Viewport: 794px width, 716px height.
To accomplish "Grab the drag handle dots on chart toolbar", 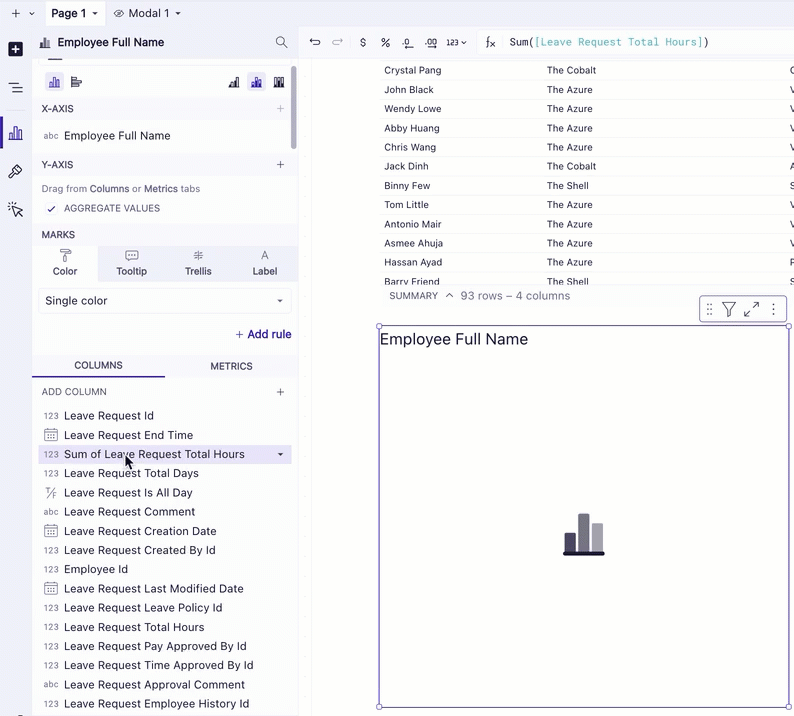I will pos(709,309).
